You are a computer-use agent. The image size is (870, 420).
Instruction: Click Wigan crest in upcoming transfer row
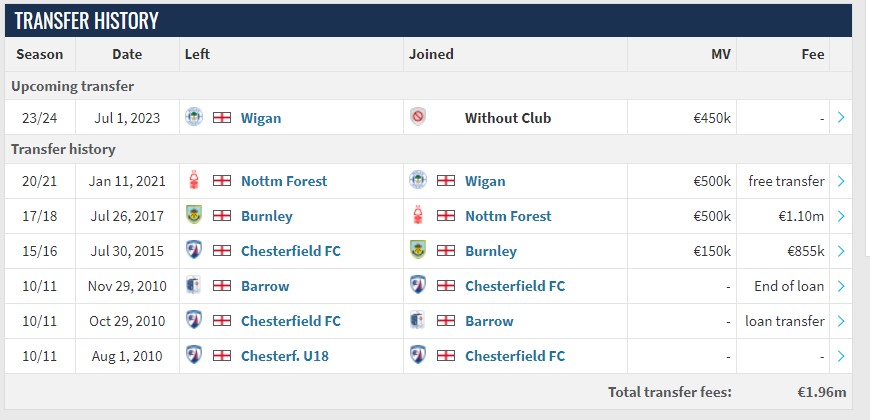(194, 117)
